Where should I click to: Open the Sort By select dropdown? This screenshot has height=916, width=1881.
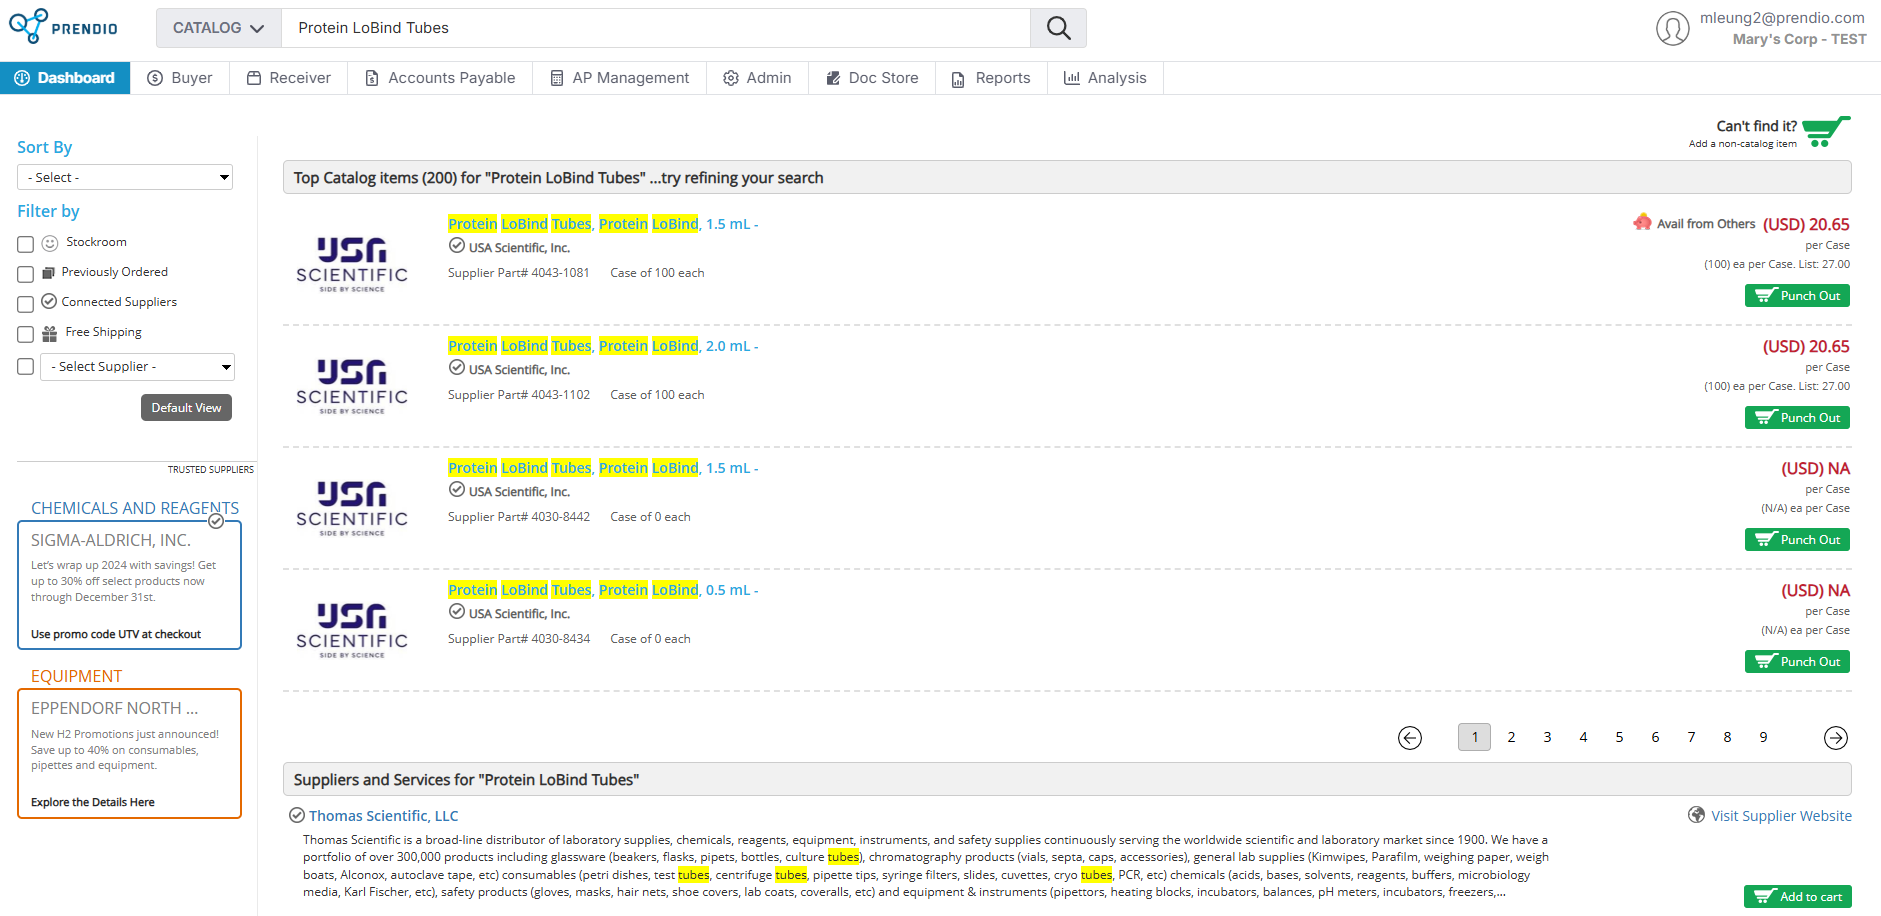pyautogui.click(x=125, y=177)
